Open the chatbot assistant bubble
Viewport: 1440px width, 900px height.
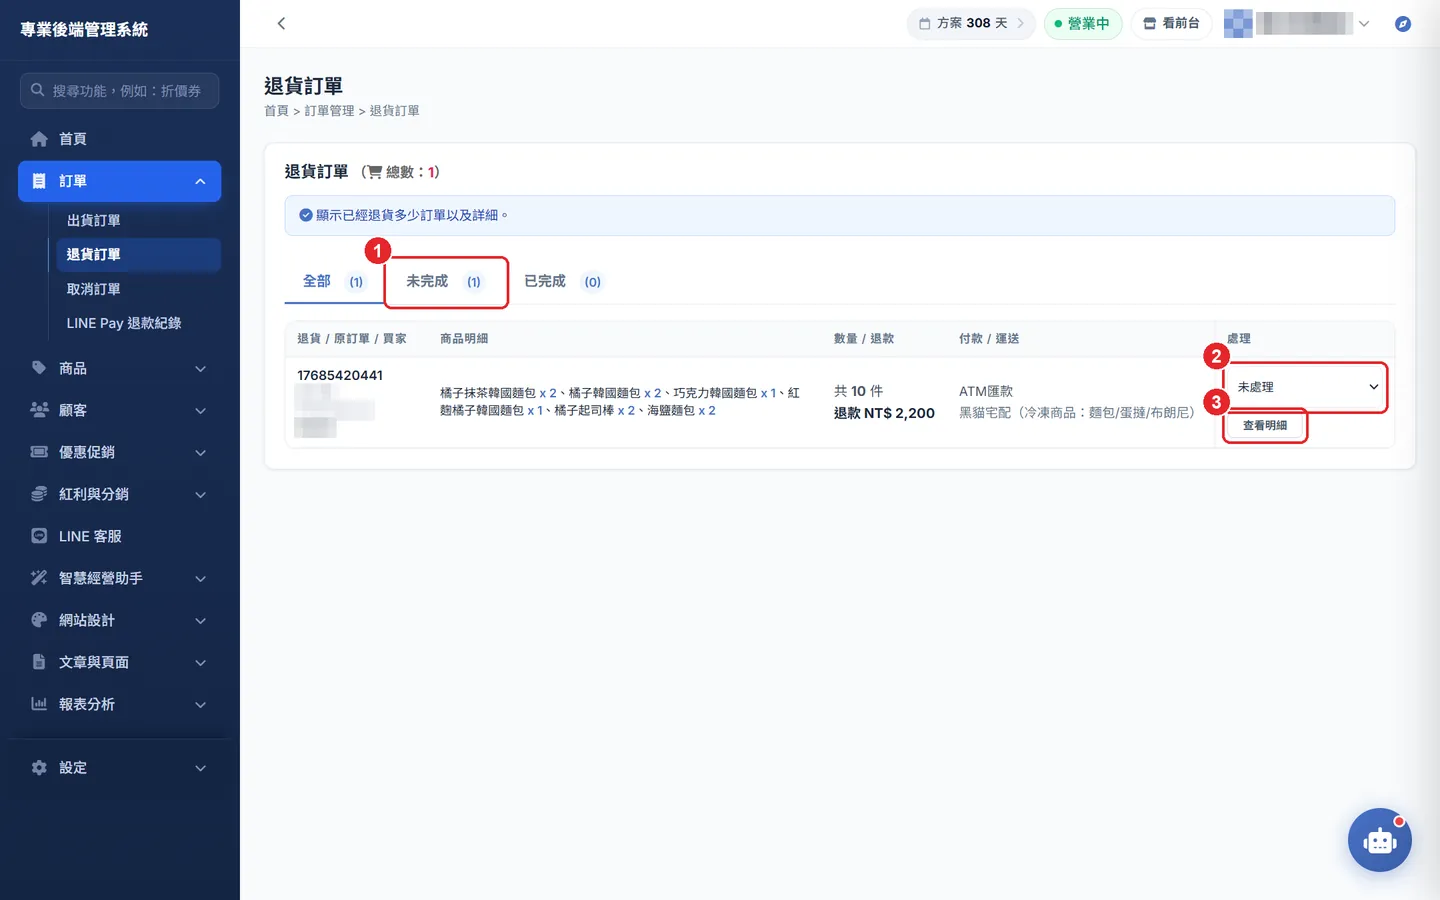1380,840
